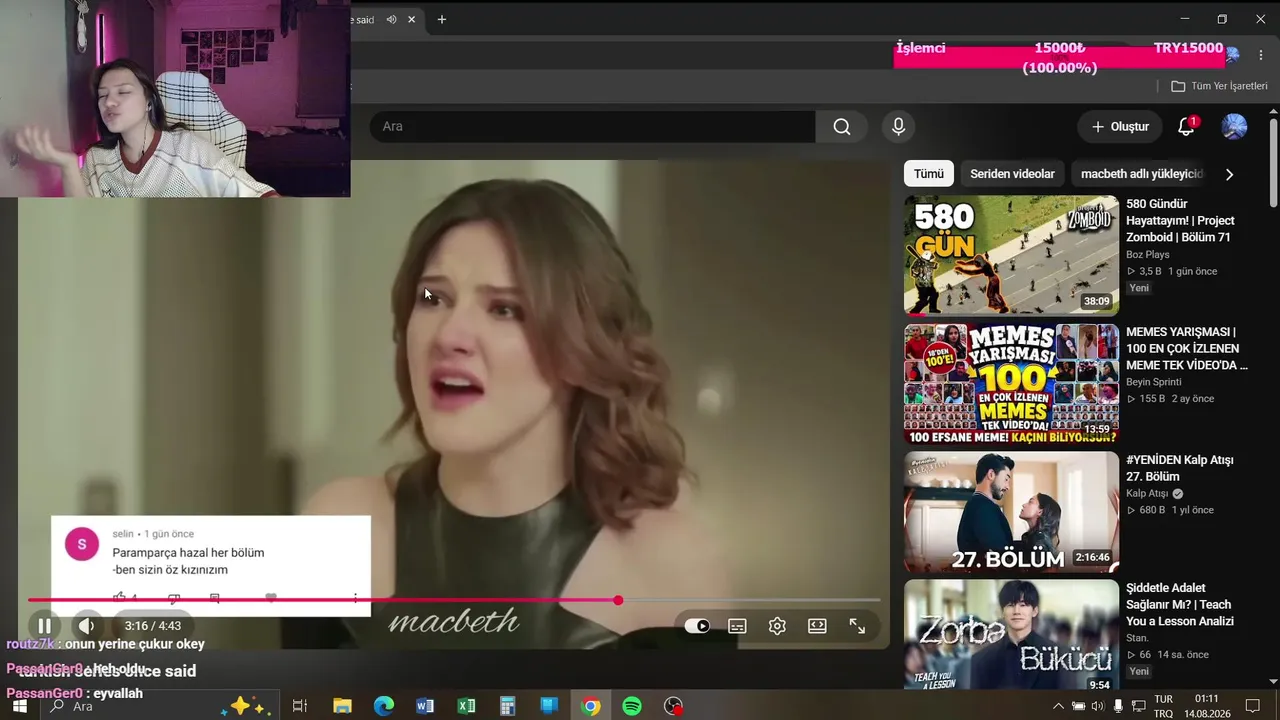
Task: Enter fullscreen mode for the video
Action: tap(857, 626)
